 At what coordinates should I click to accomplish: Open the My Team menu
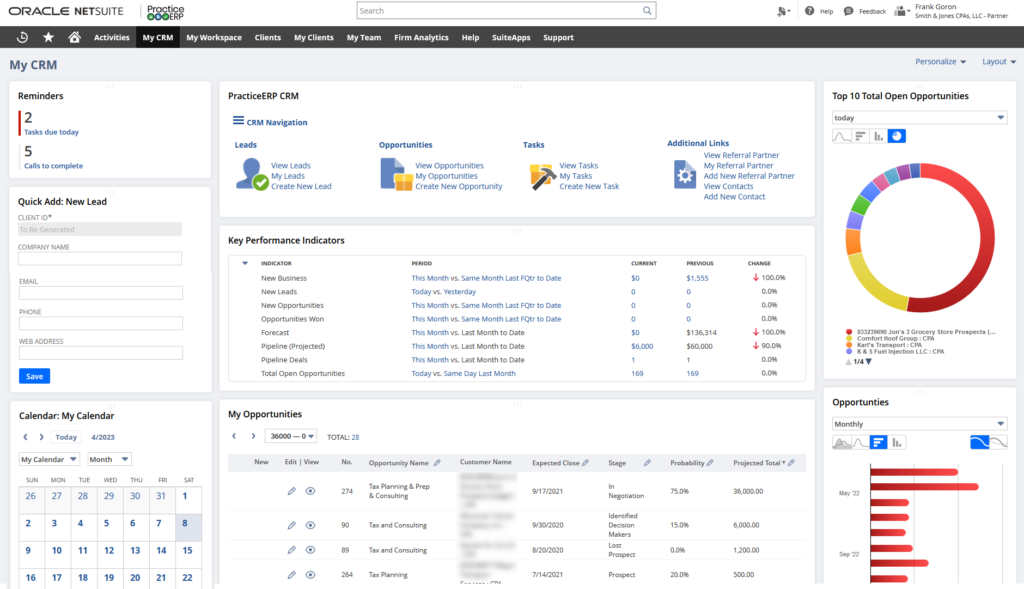[x=364, y=37]
